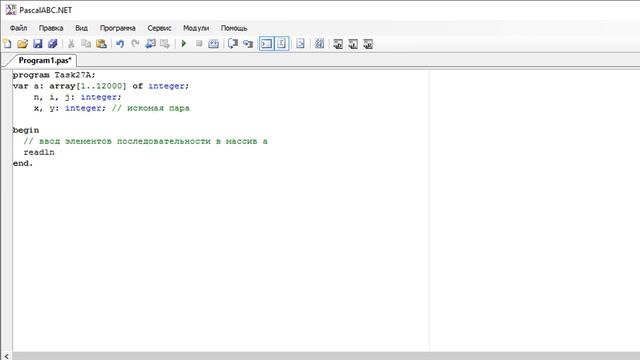Click the 'end.' line in the editor
Image resolution: width=640 pixels, height=360 pixels.
(x=23, y=163)
